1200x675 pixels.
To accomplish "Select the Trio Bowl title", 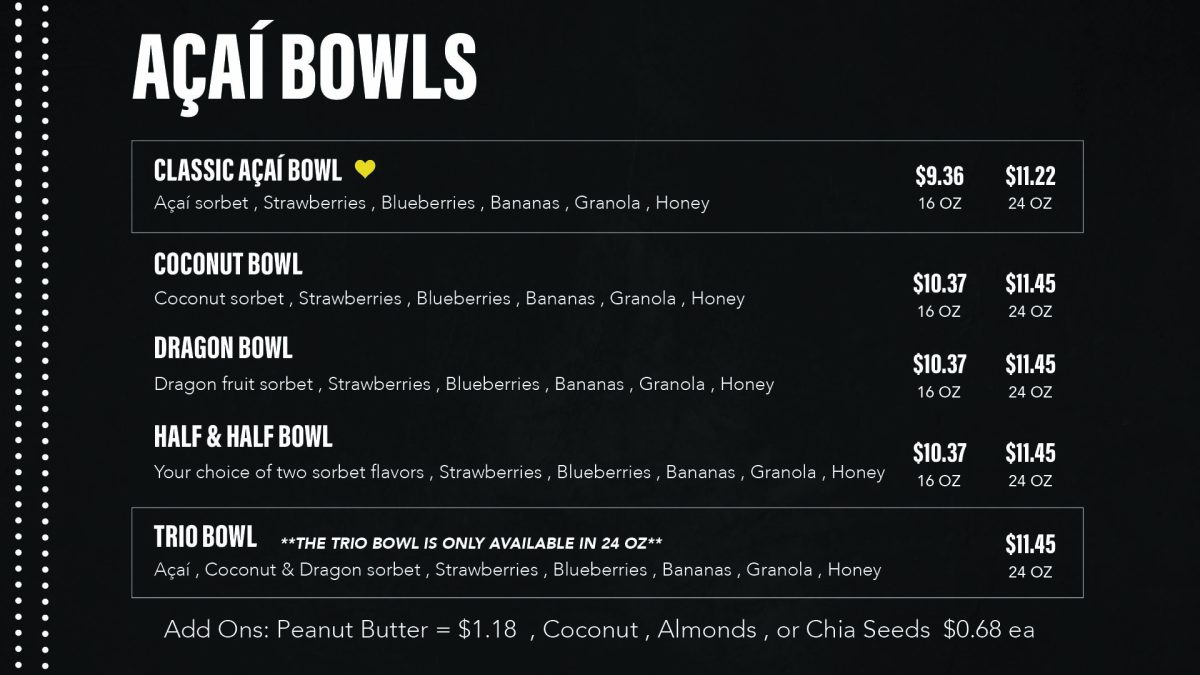I will 205,537.
